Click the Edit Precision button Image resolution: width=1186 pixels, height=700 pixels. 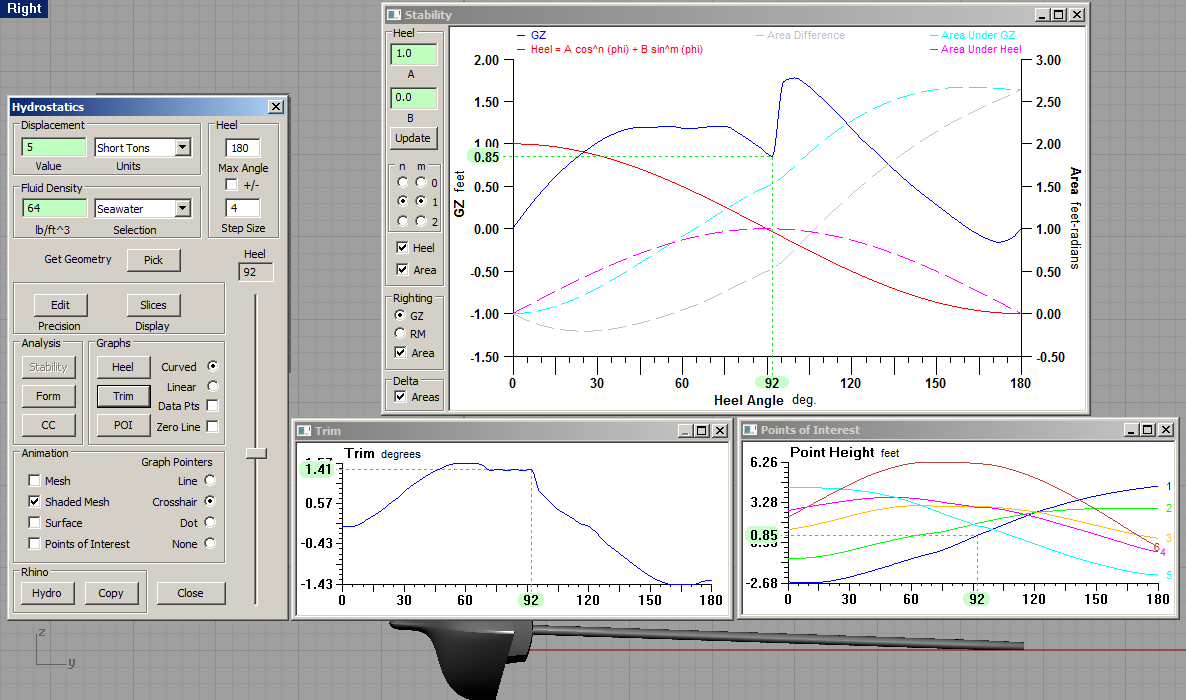(x=61, y=305)
